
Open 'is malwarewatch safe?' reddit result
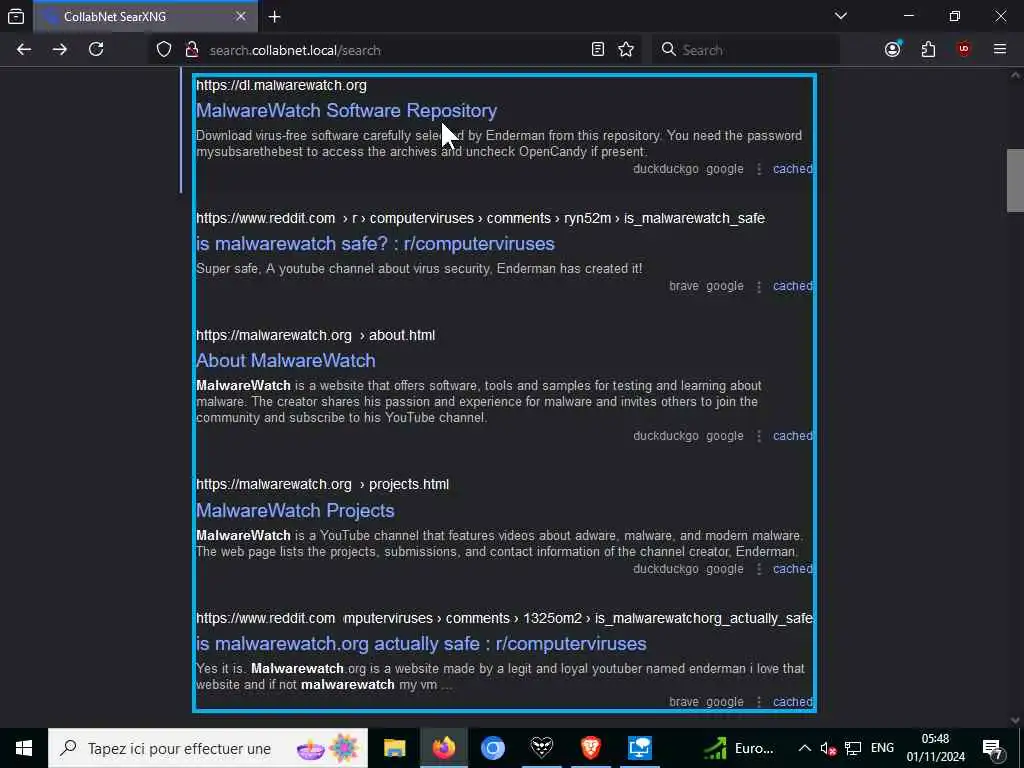click(376, 244)
